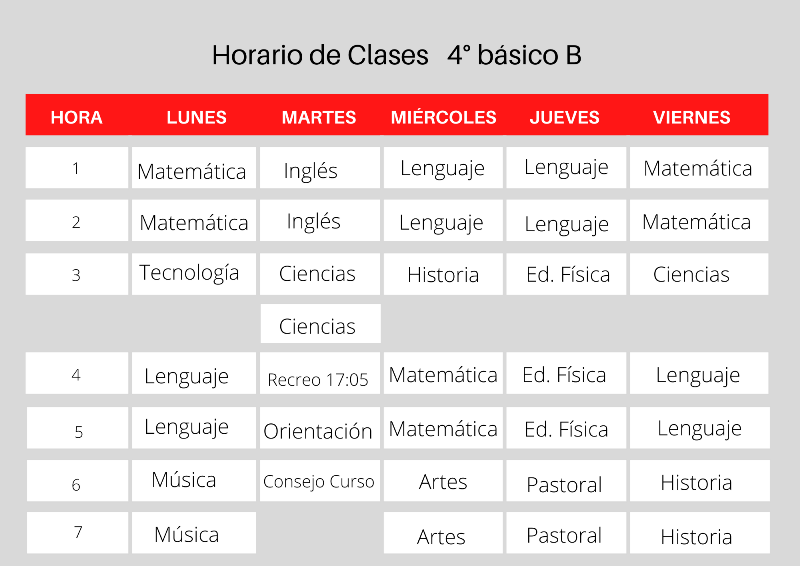Select Artes in hour 6 row
Image resolution: width=800 pixels, height=566 pixels.
[443, 483]
